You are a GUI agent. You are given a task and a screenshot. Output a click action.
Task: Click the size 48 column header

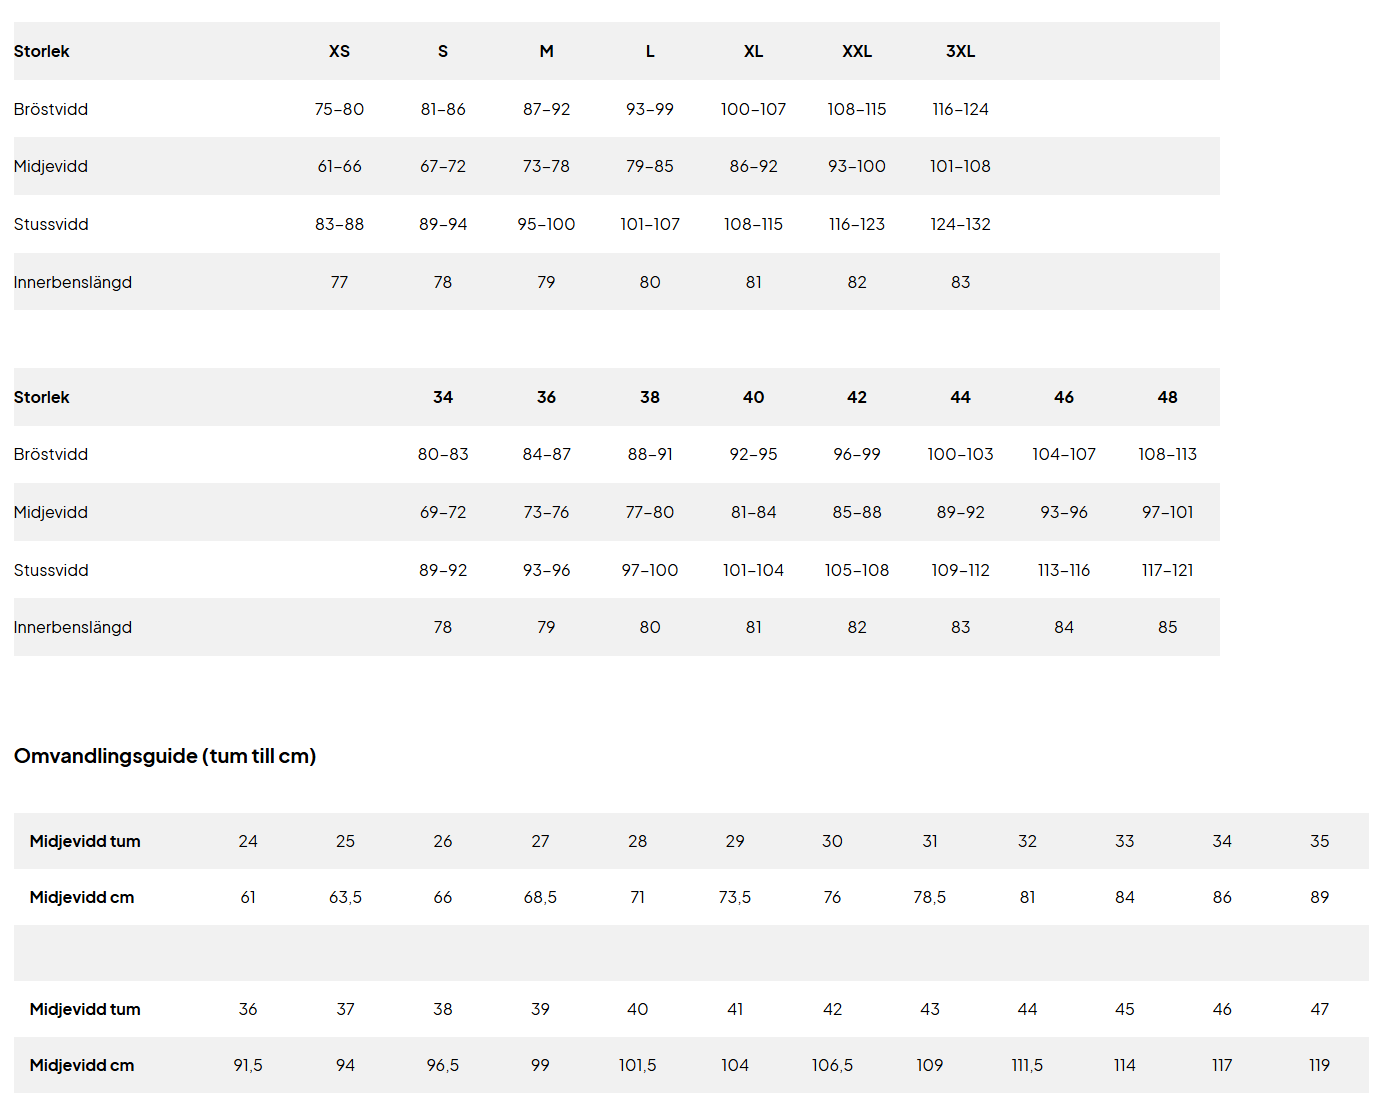[1167, 397]
